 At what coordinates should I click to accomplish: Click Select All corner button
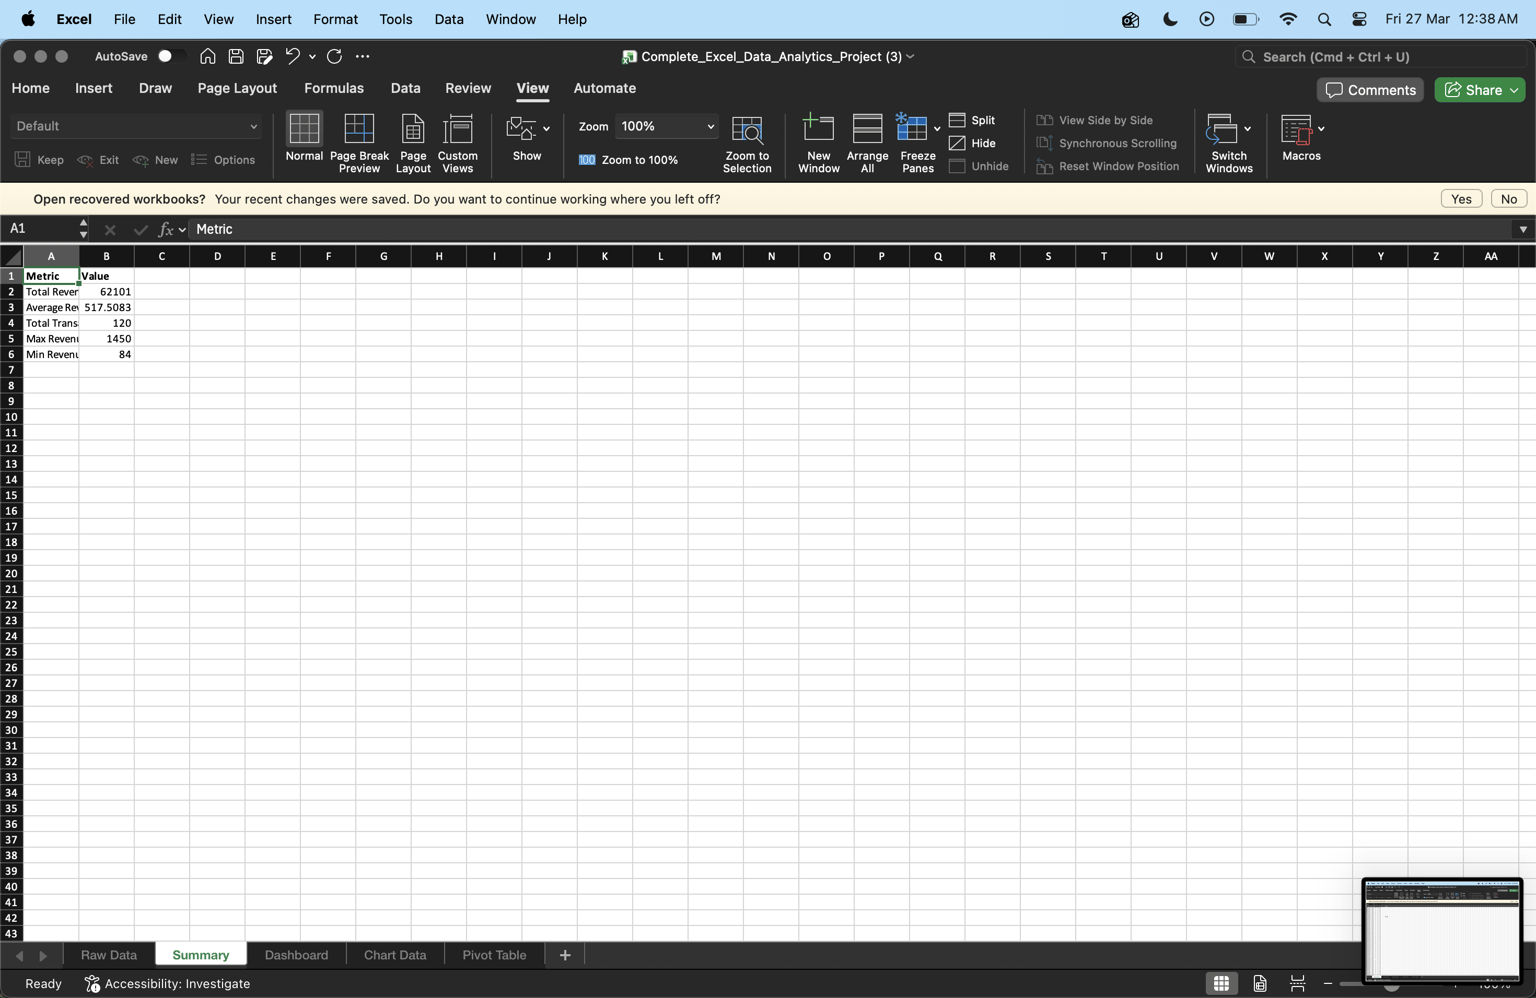coord(12,256)
